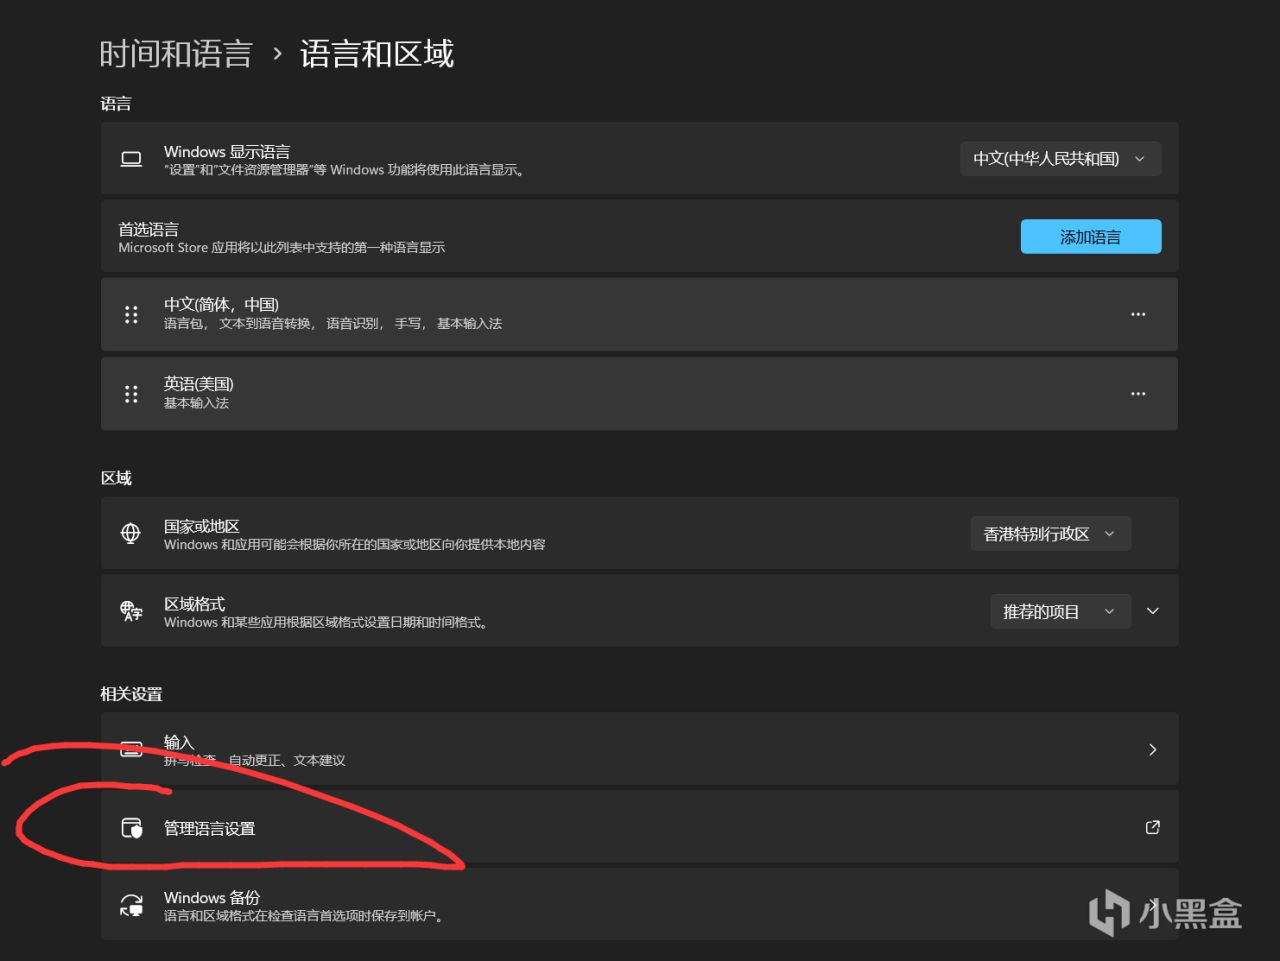This screenshot has height=961, width=1280.
Task: Select the 中文(简体，中国) language label
Action: tap(221, 305)
